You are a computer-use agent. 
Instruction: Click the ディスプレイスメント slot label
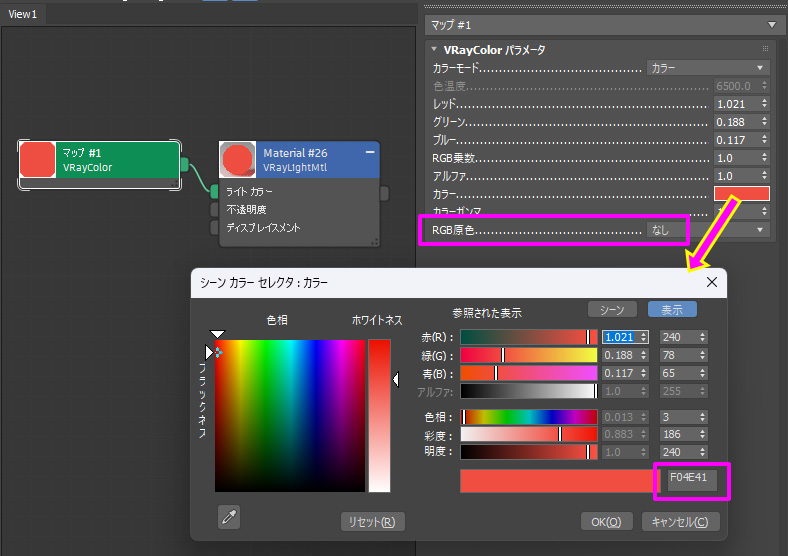pos(263,227)
